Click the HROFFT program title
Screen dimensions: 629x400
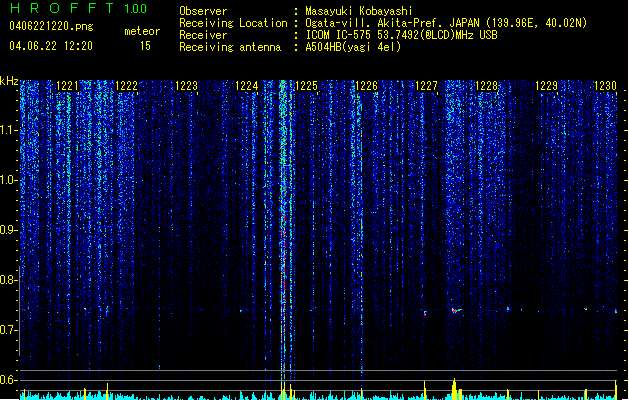tap(62, 8)
